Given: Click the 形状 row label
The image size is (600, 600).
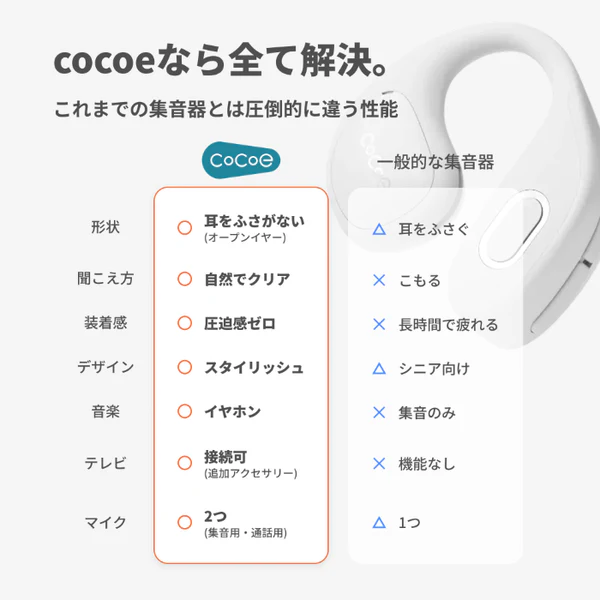Looking at the screenshot, I should pos(105,227).
